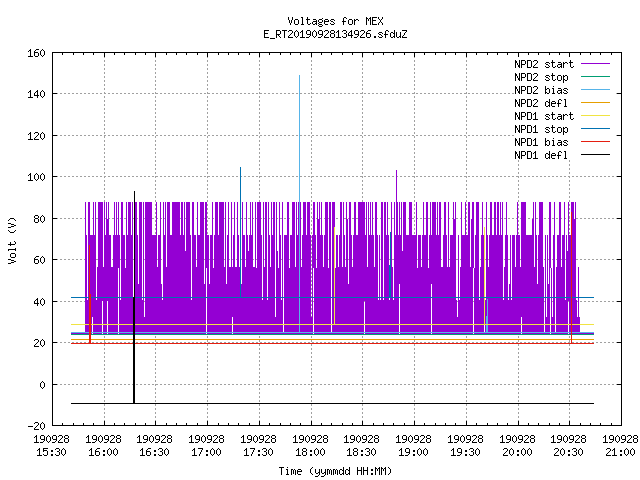This screenshot has height=480, width=640.
Task: Click the 60 y-axis tick label
Action: click(x=39, y=260)
